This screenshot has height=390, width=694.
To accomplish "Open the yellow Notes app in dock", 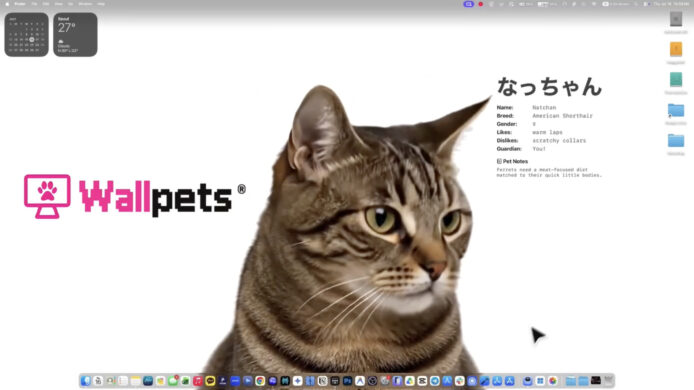I will tap(135, 381).
